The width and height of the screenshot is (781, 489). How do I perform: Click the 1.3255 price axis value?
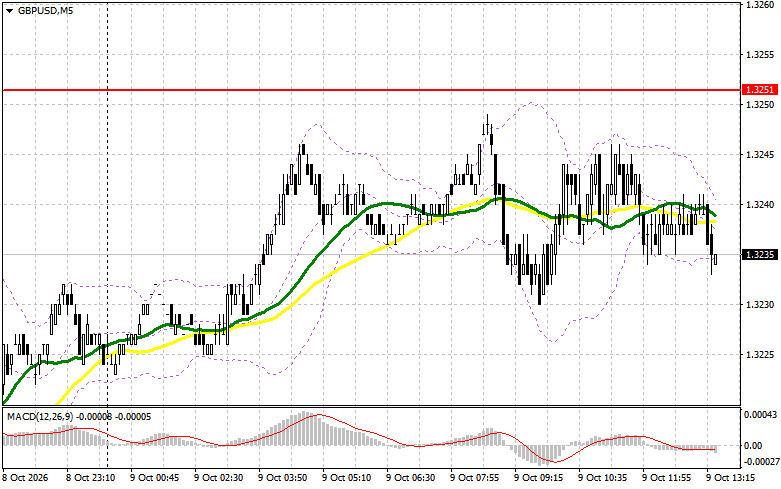click(x=760, y=55)
